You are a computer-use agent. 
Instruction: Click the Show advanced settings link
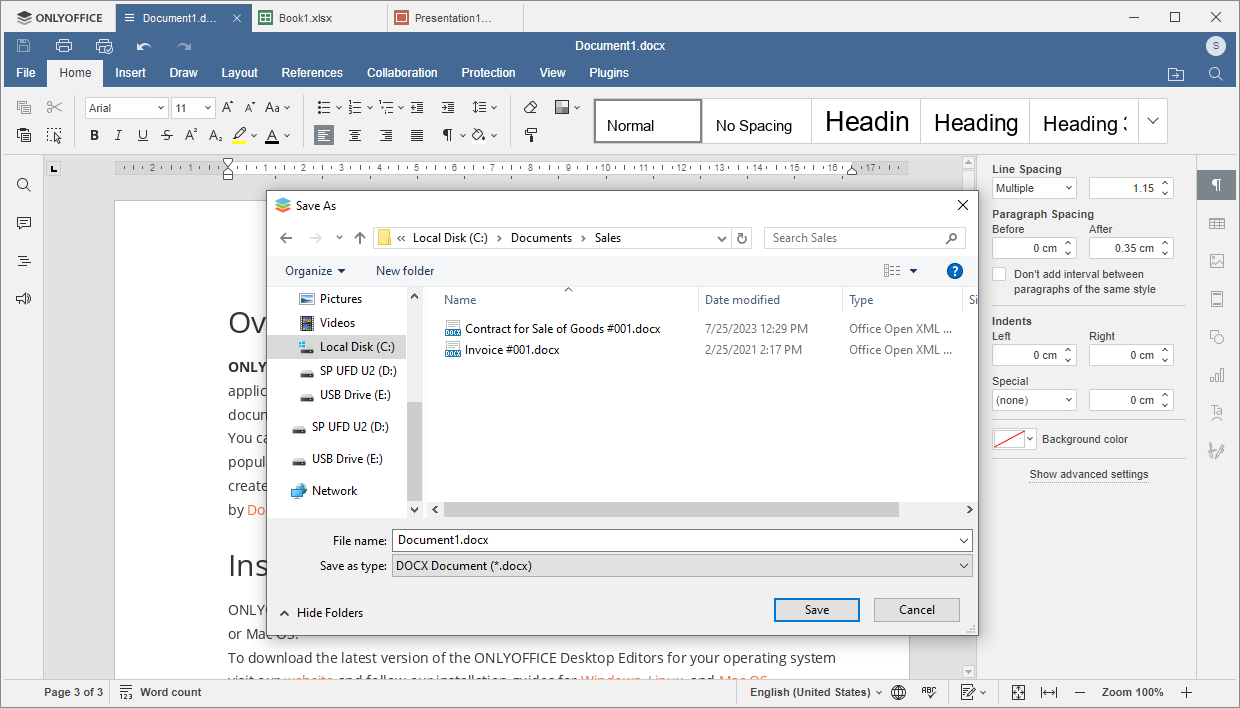(1088, 474)
